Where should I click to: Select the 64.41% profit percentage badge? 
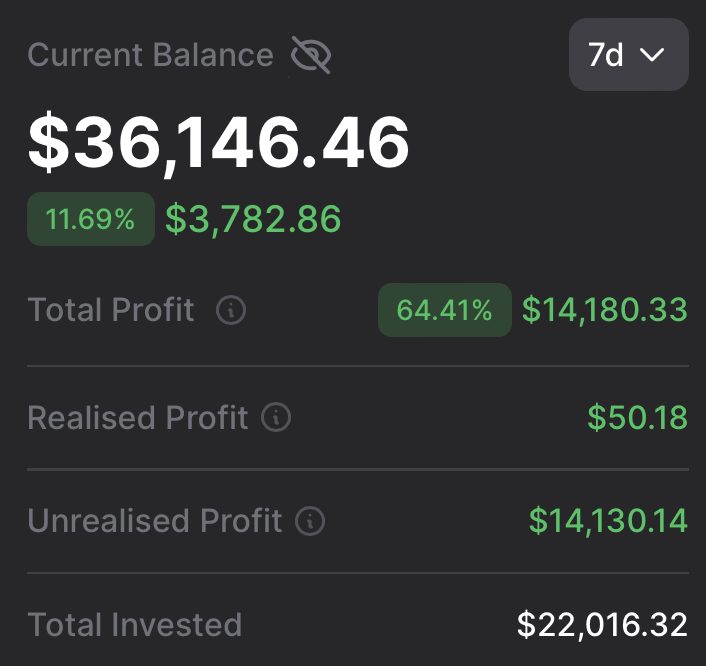(444, 311)
